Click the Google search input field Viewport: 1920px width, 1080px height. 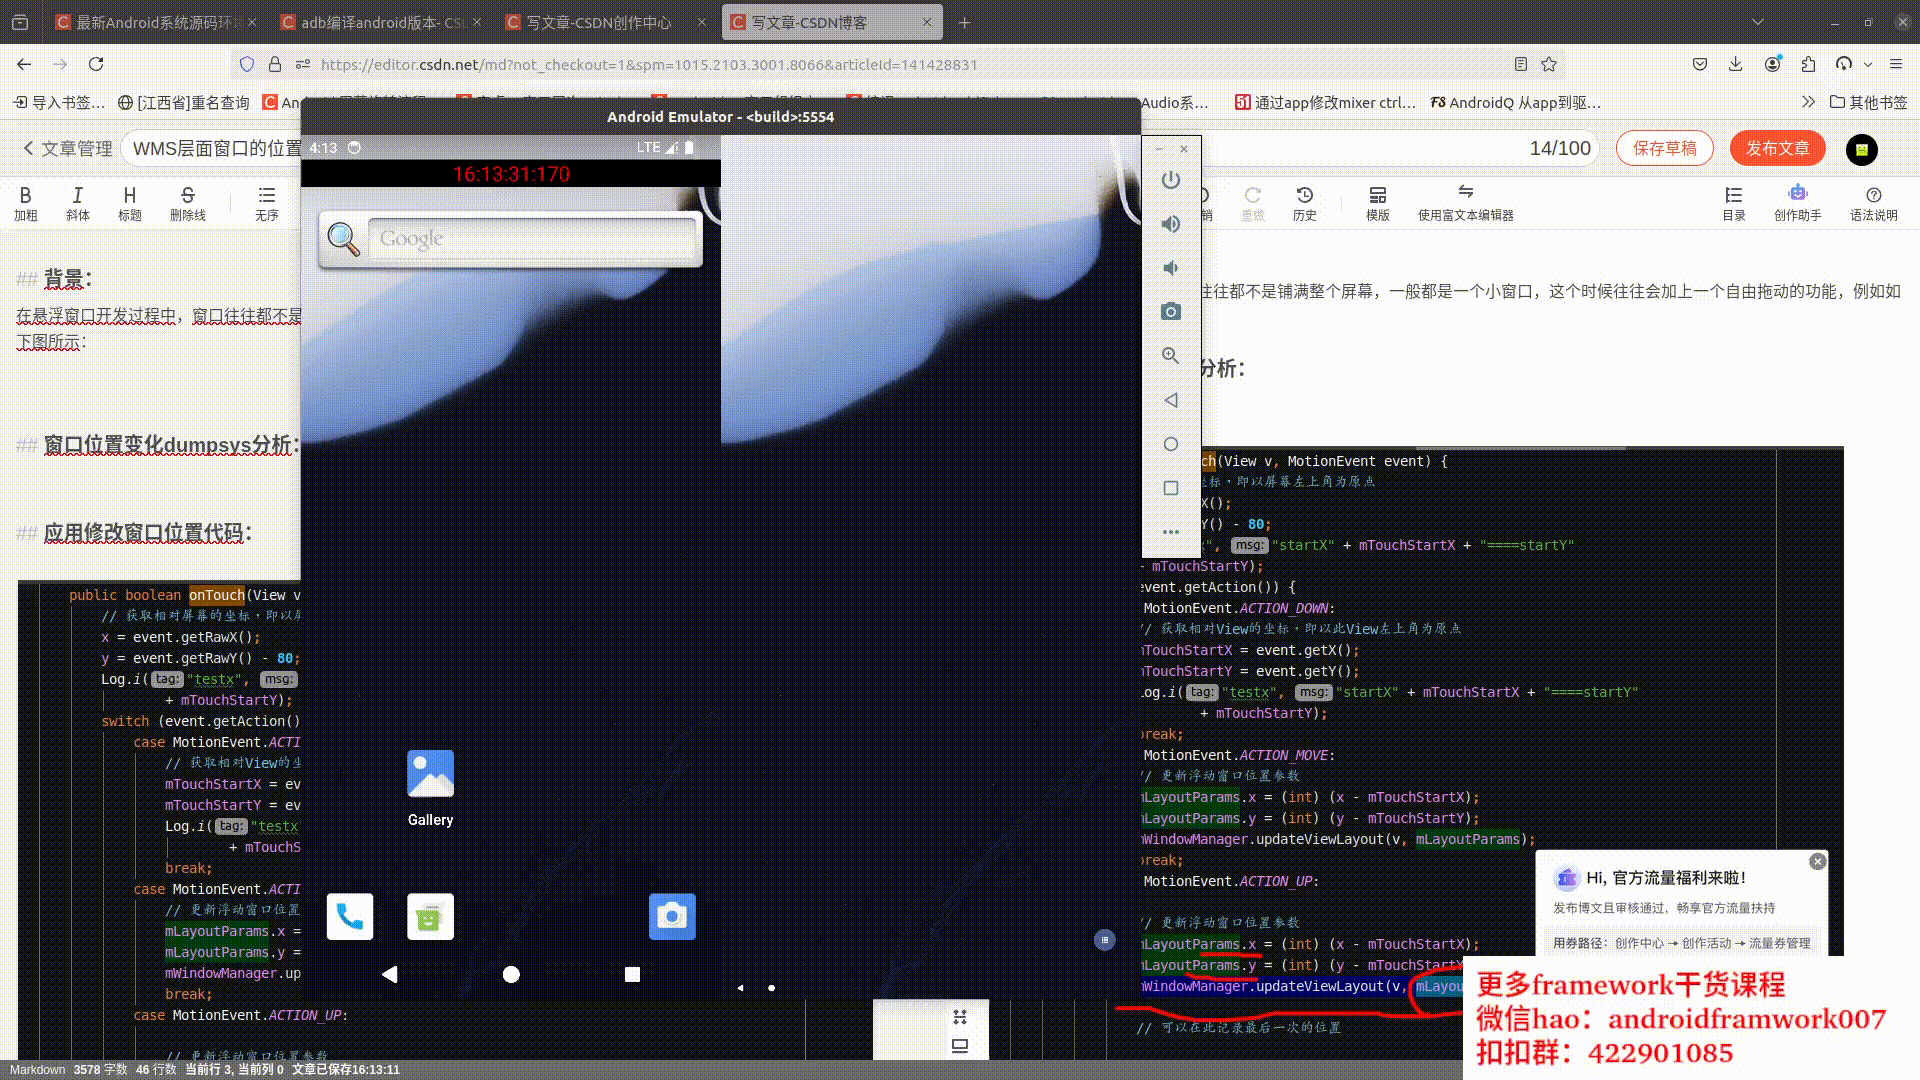[531, 239]
